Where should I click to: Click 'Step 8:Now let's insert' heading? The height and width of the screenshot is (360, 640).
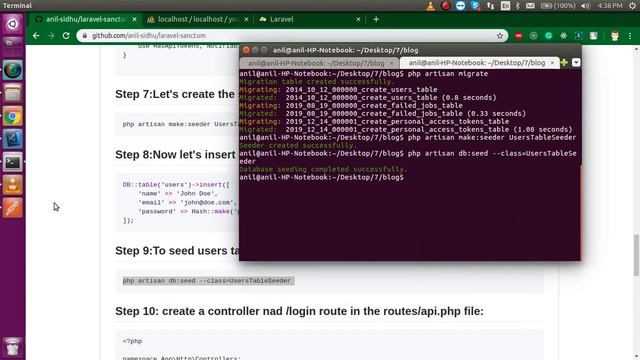[175, 155]
